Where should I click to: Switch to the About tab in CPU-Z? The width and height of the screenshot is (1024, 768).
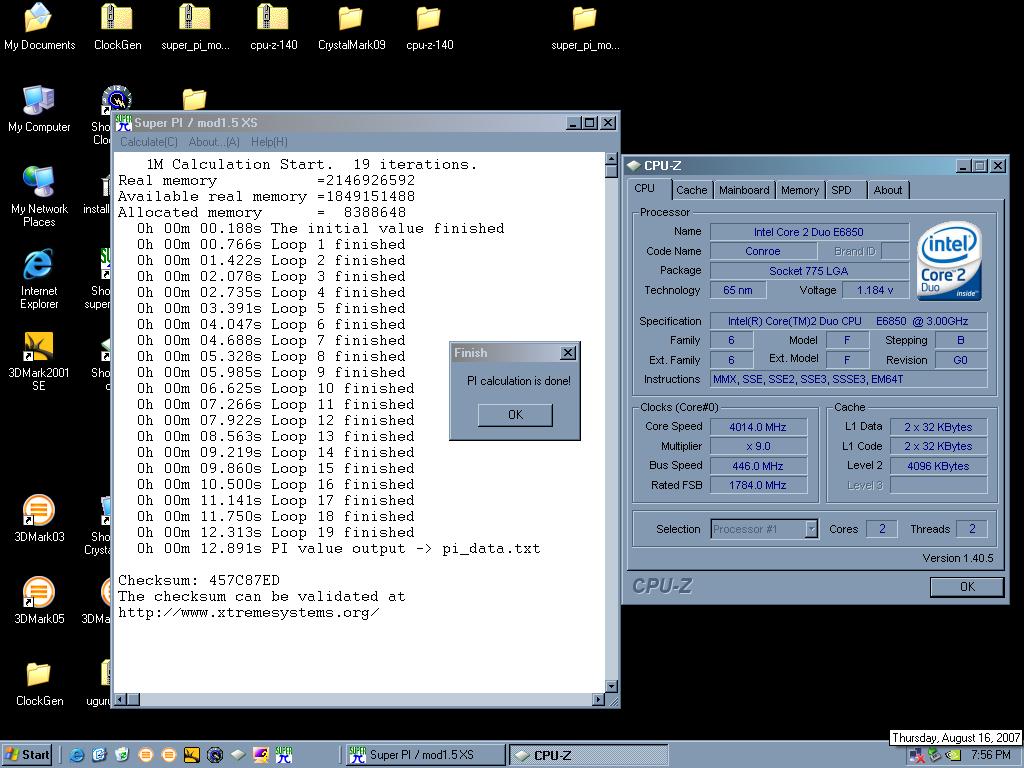pos(888,190)
